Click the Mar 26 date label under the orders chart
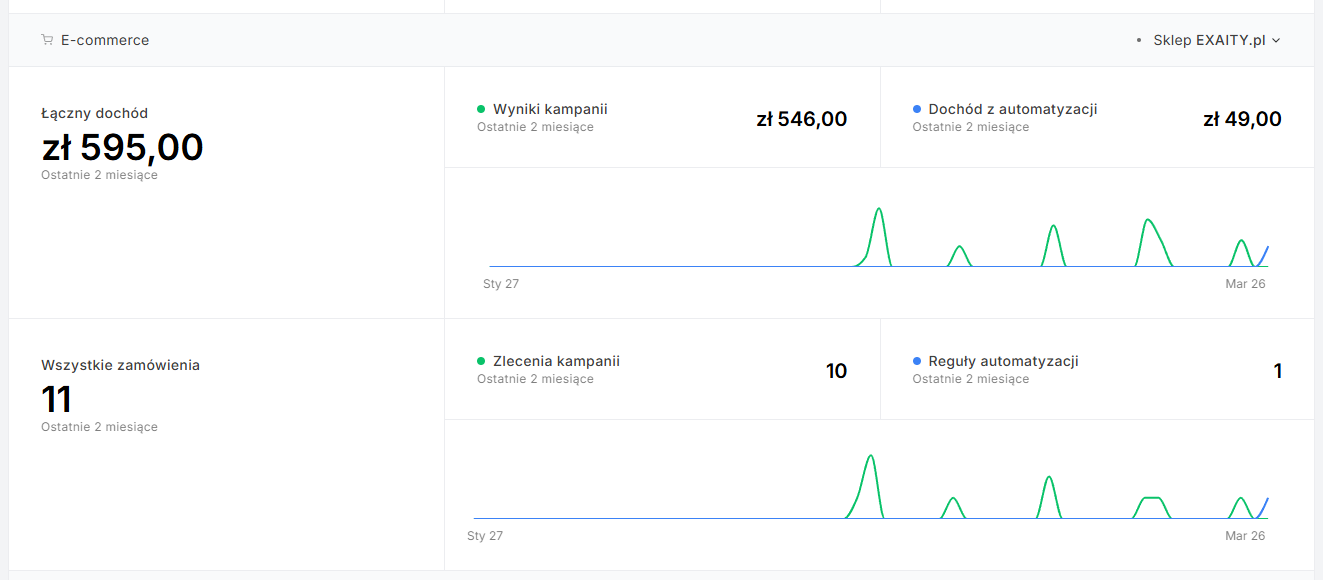This screenshot has height=580, width=1323. point(1245,536)
